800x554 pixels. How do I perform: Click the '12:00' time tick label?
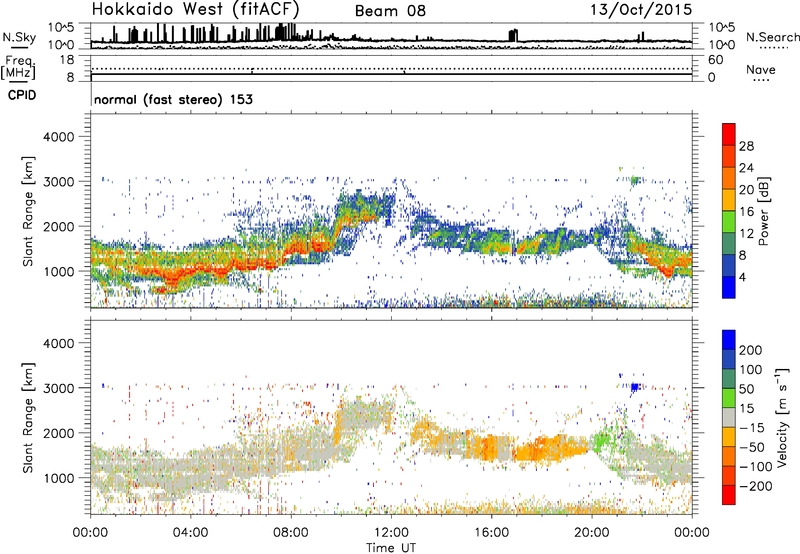pos(391,533)
